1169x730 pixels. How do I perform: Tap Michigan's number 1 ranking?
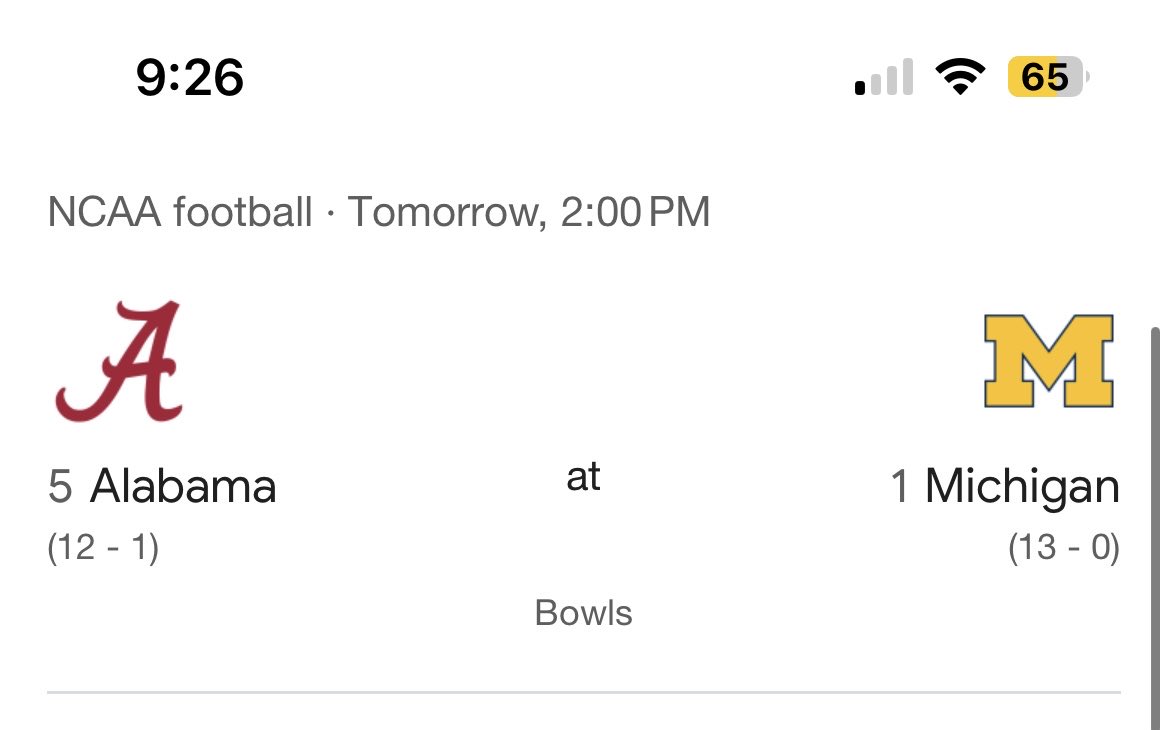pos(899,487)
